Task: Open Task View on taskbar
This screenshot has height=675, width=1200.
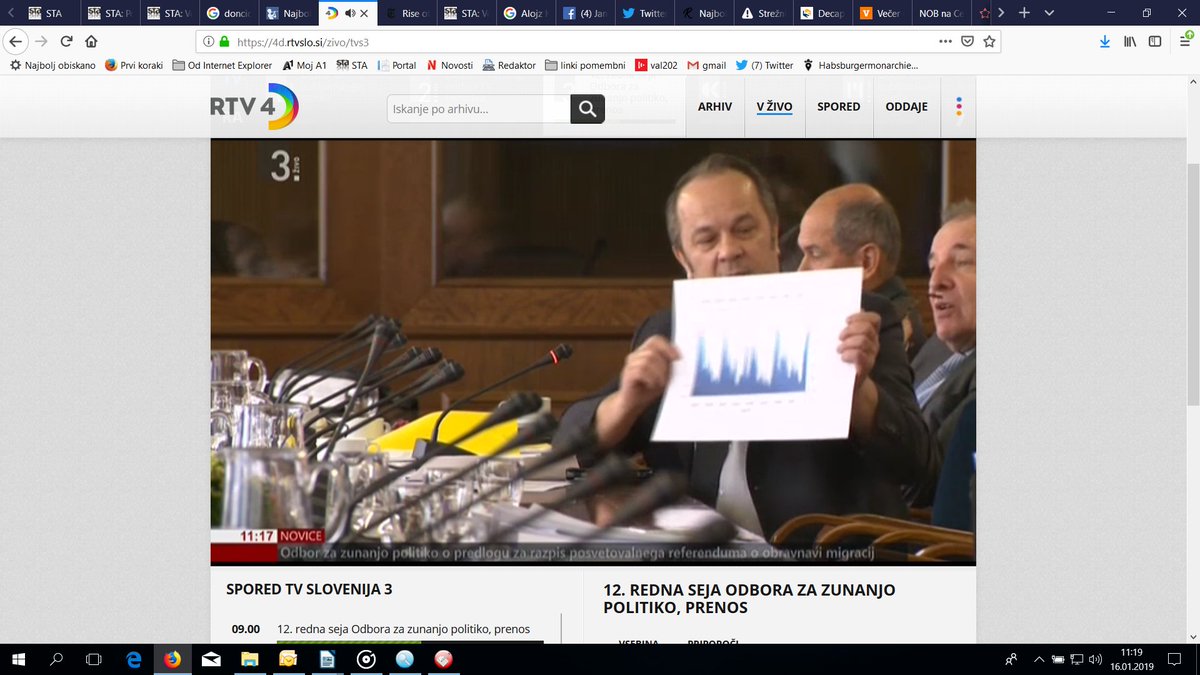Action: [x=94, y=659]
